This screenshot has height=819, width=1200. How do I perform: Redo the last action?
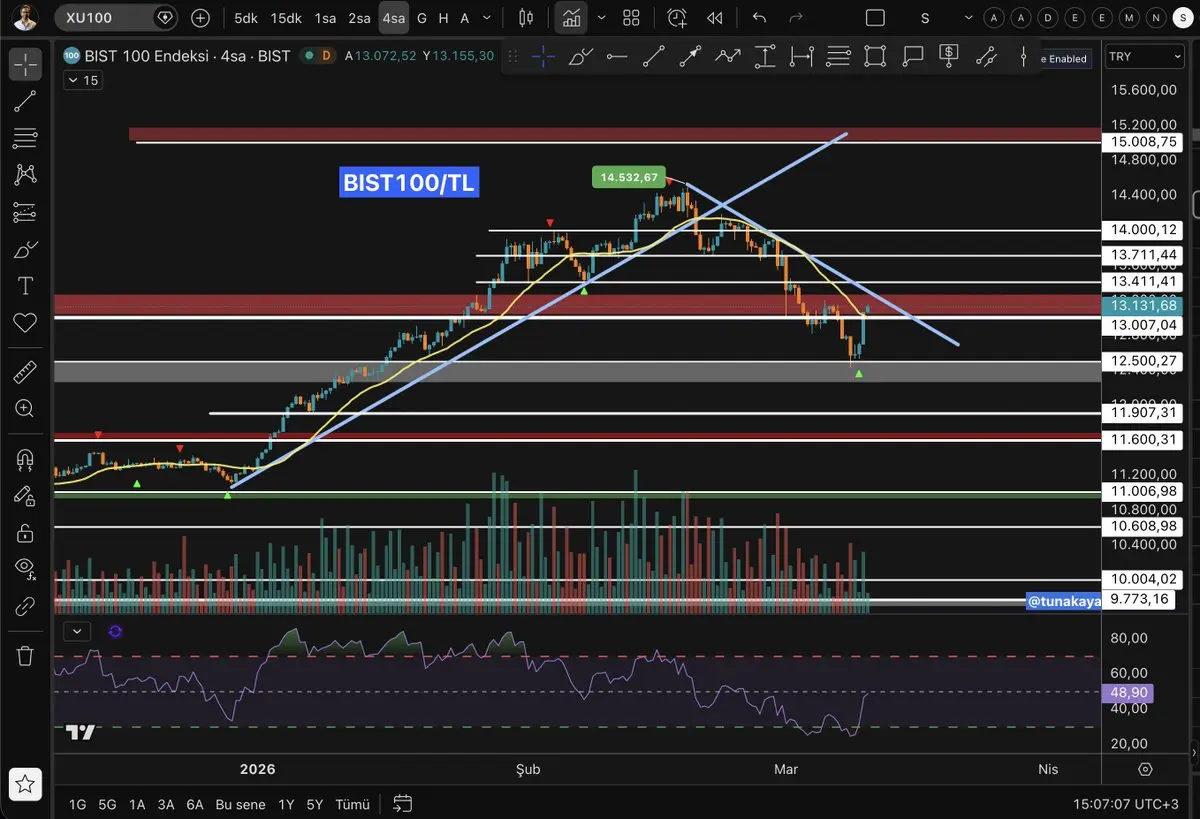(x=796, y=18)
